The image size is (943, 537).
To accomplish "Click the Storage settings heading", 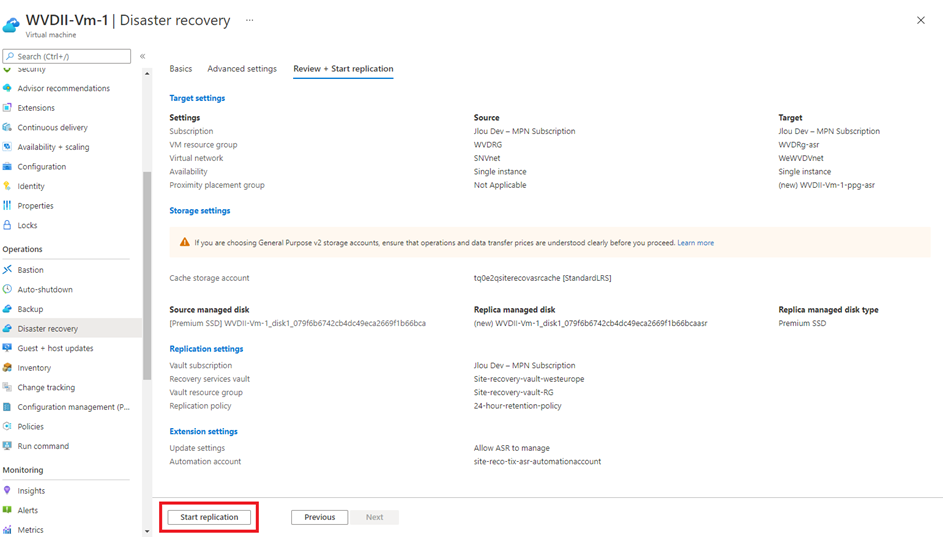I will pos(200,210).
